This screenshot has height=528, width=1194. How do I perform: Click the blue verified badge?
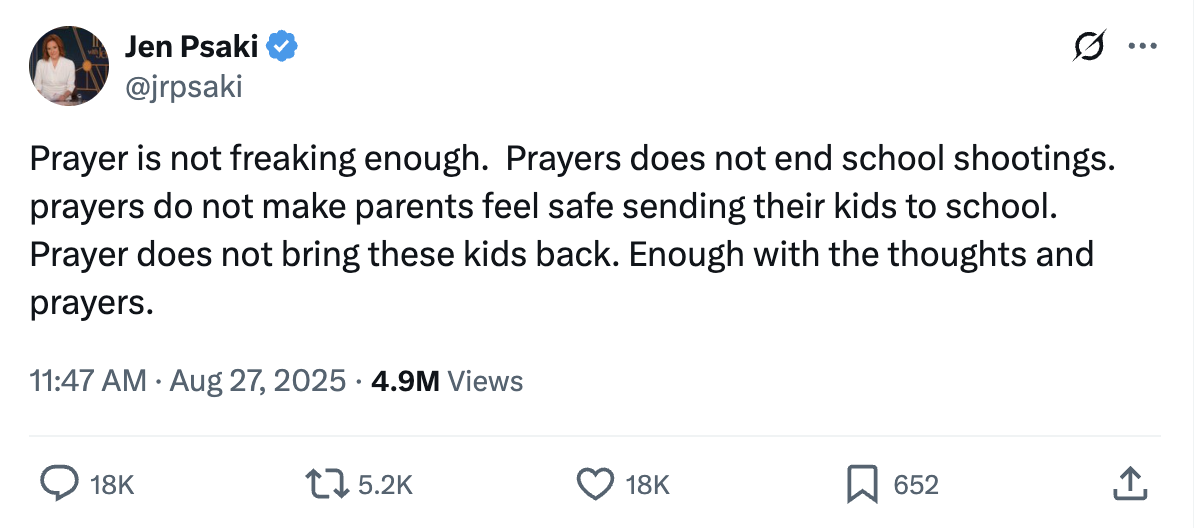coord(282,46)
